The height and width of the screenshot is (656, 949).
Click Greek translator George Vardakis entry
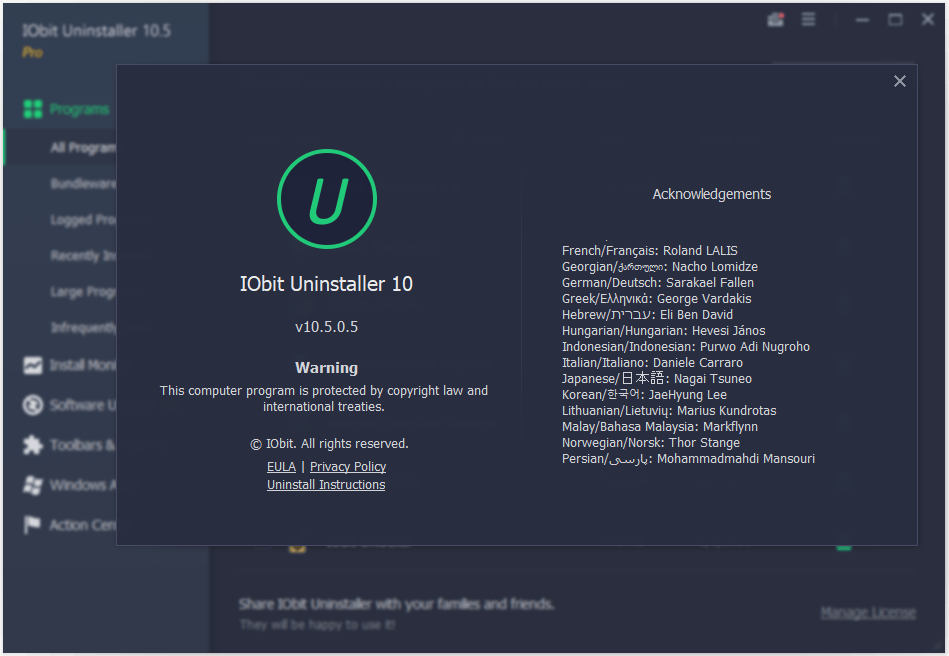657,299
